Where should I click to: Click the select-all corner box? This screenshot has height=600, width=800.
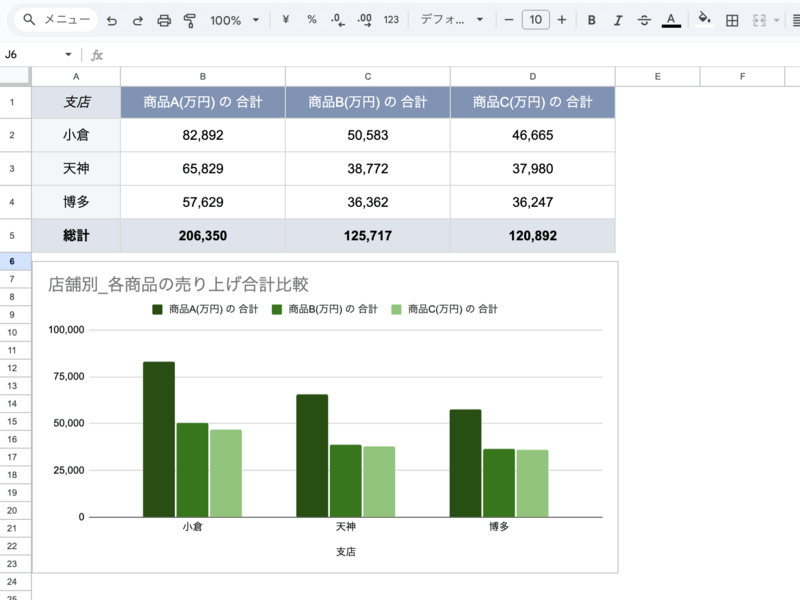pos(15,76)
